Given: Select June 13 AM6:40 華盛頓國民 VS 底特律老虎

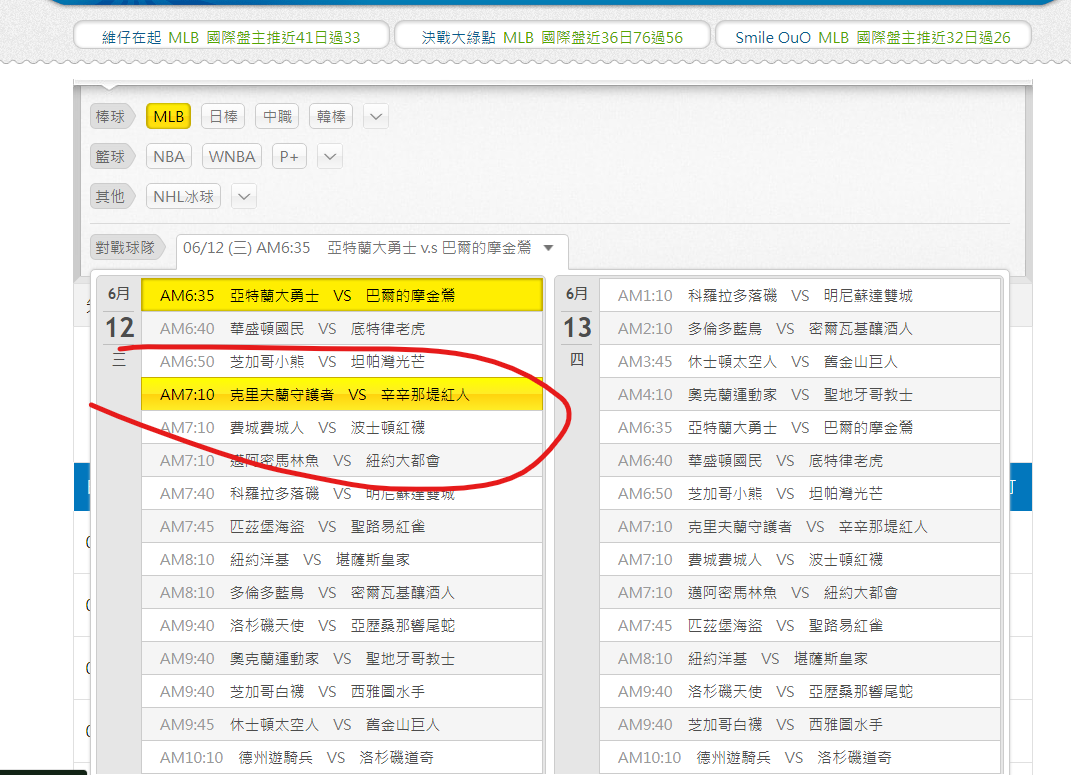Looking at the screenshot, I should click(800, 461).
